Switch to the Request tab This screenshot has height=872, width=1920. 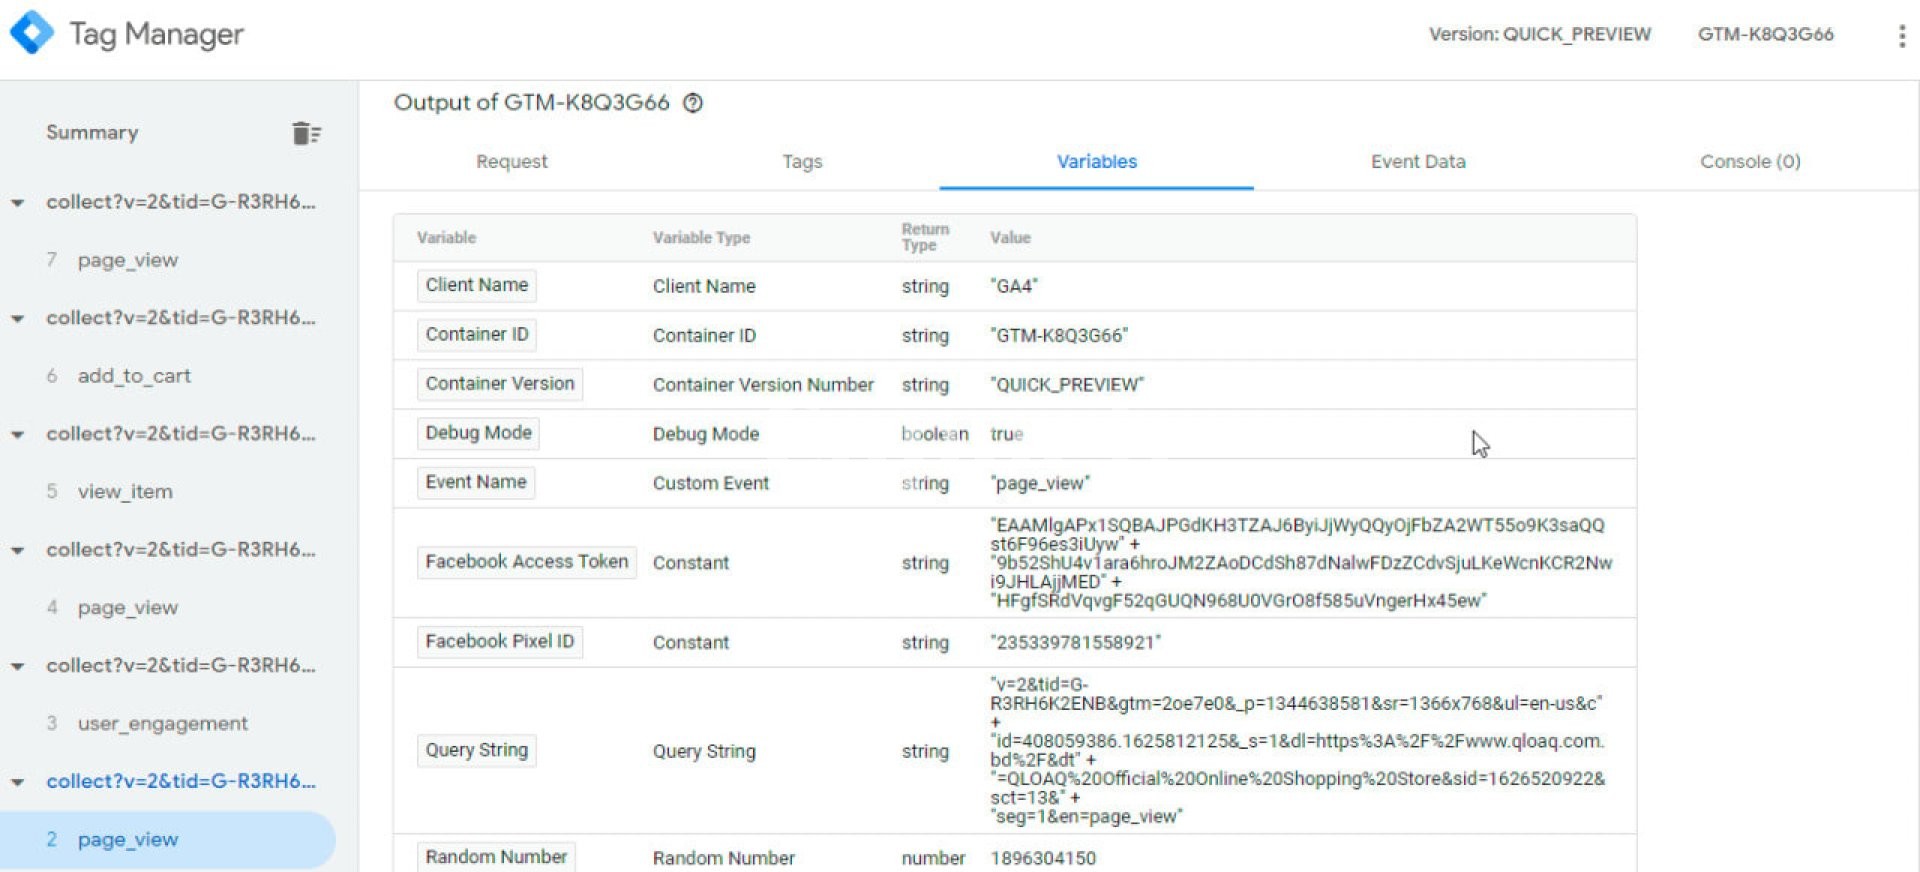tap(511, 162)
